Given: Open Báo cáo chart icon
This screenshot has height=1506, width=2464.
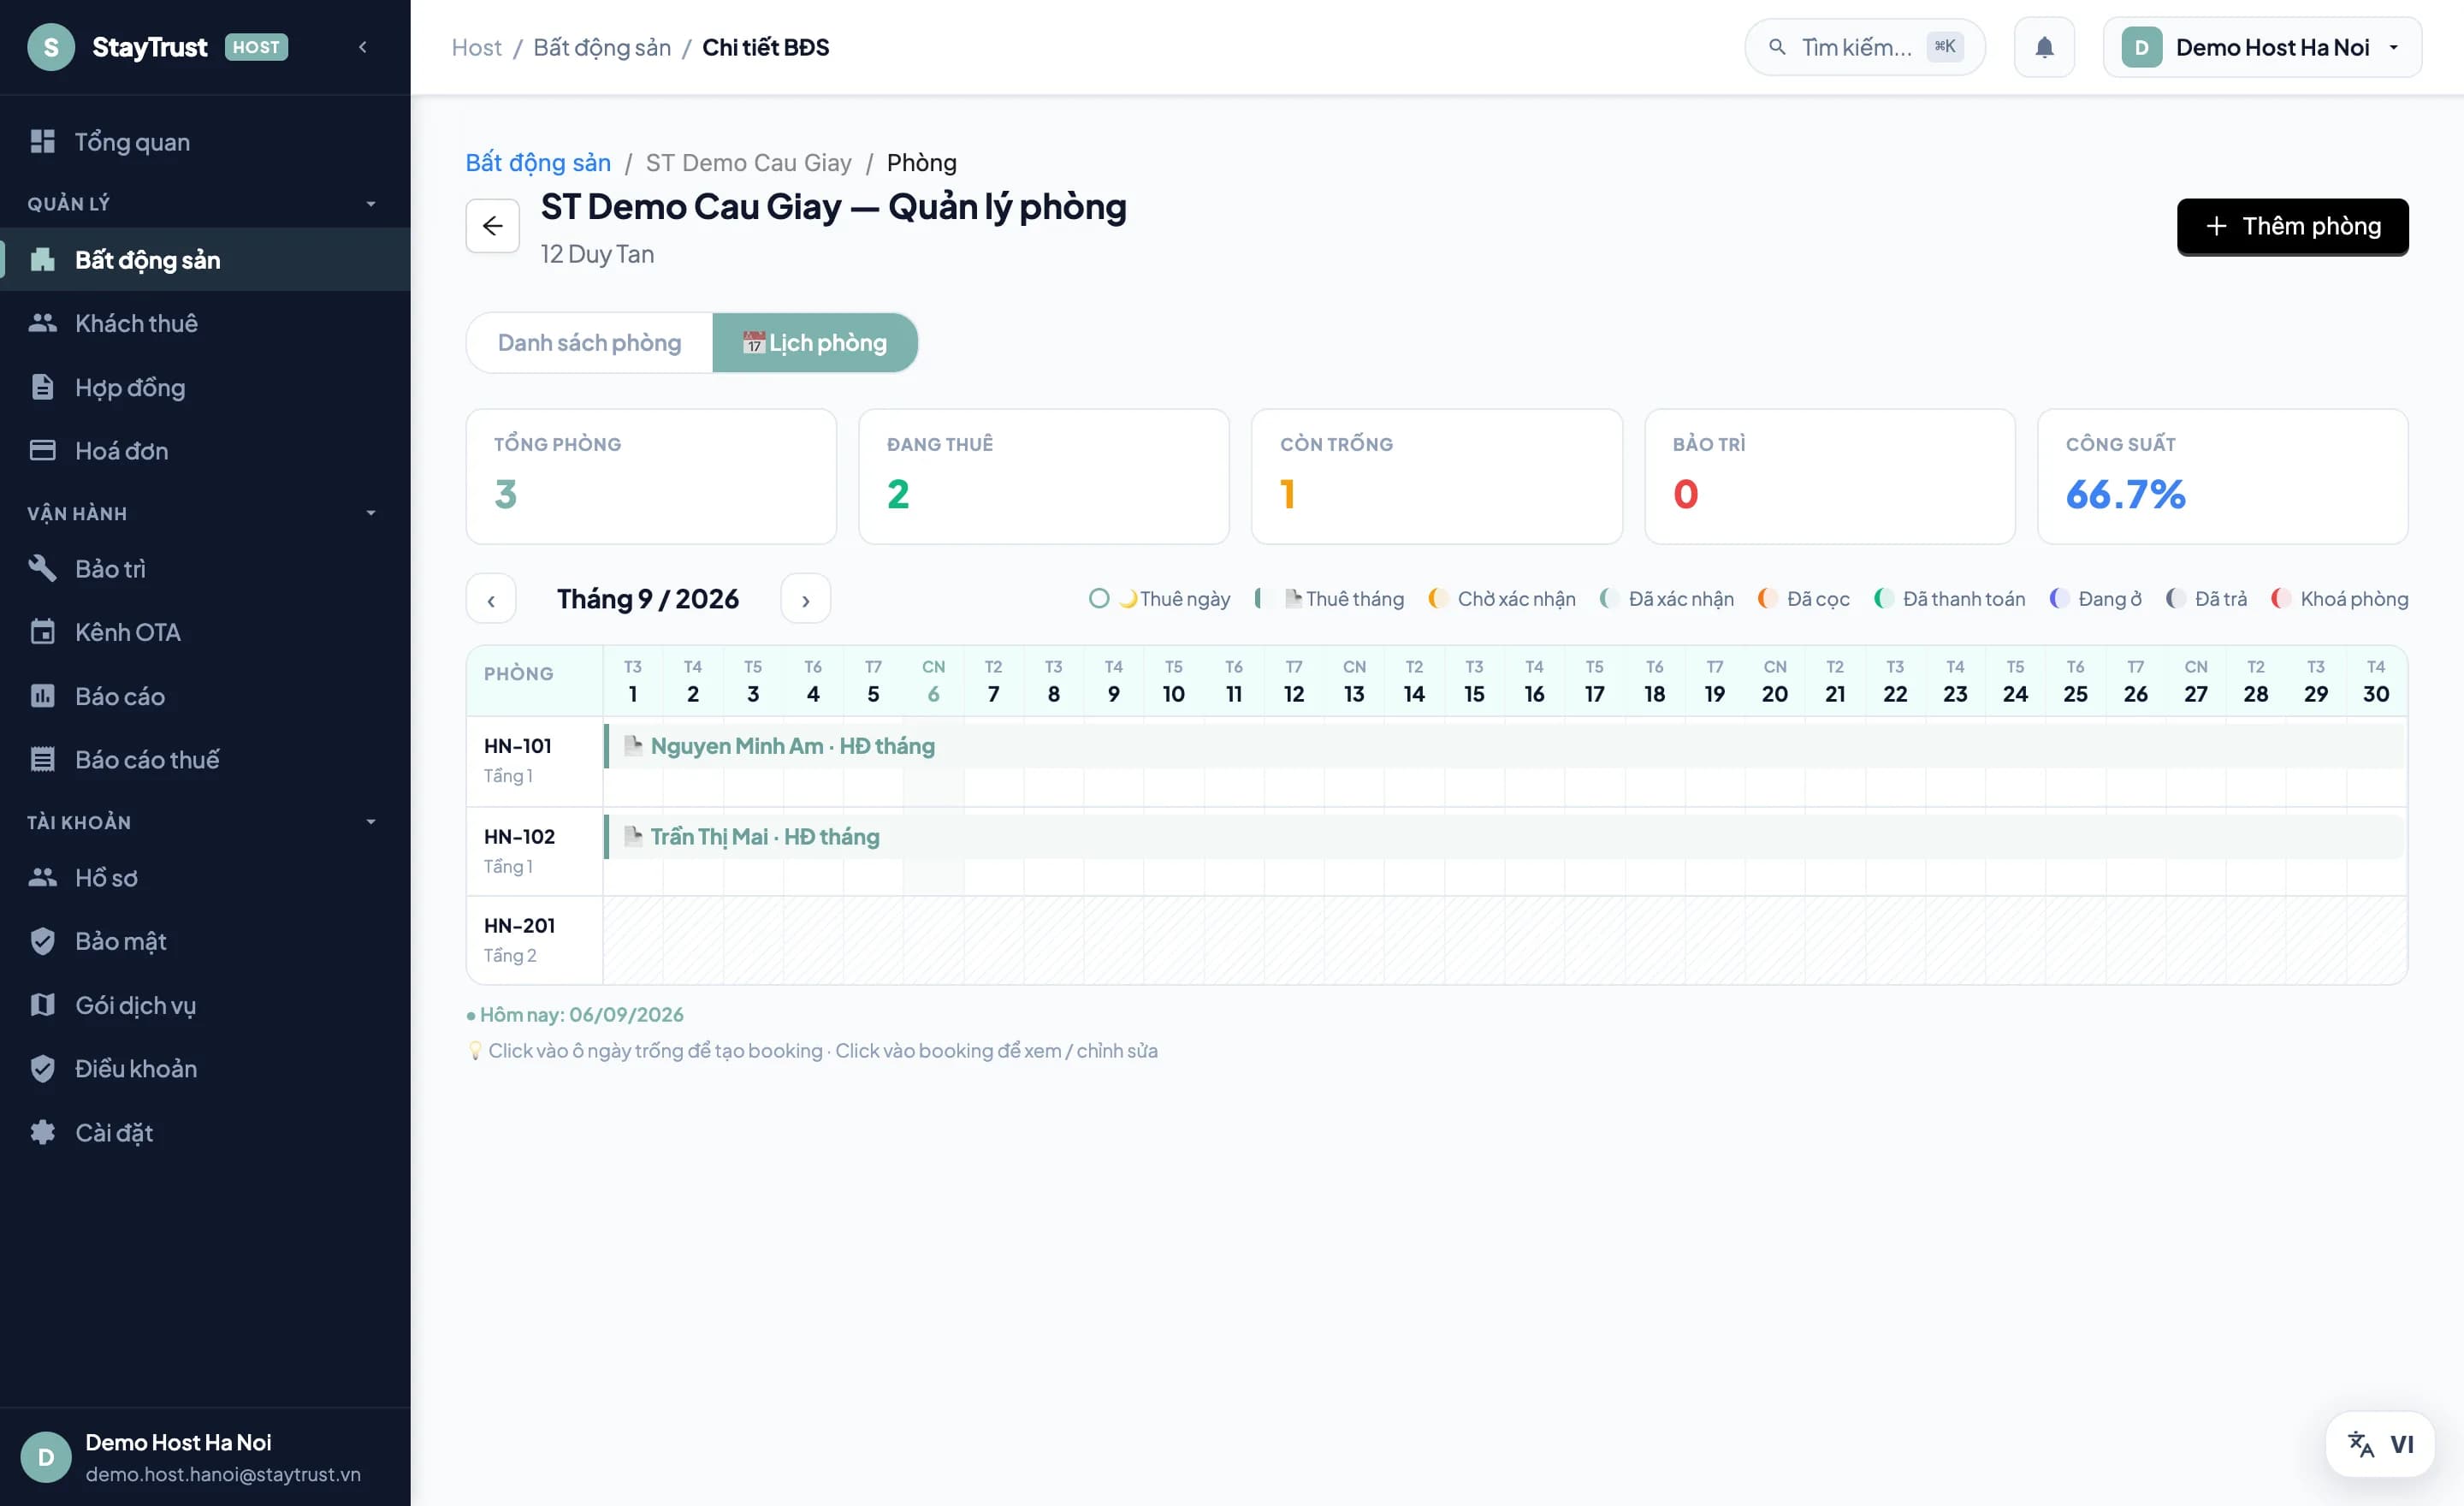Looking at the screenshot, I should click(x=42, y=696).
